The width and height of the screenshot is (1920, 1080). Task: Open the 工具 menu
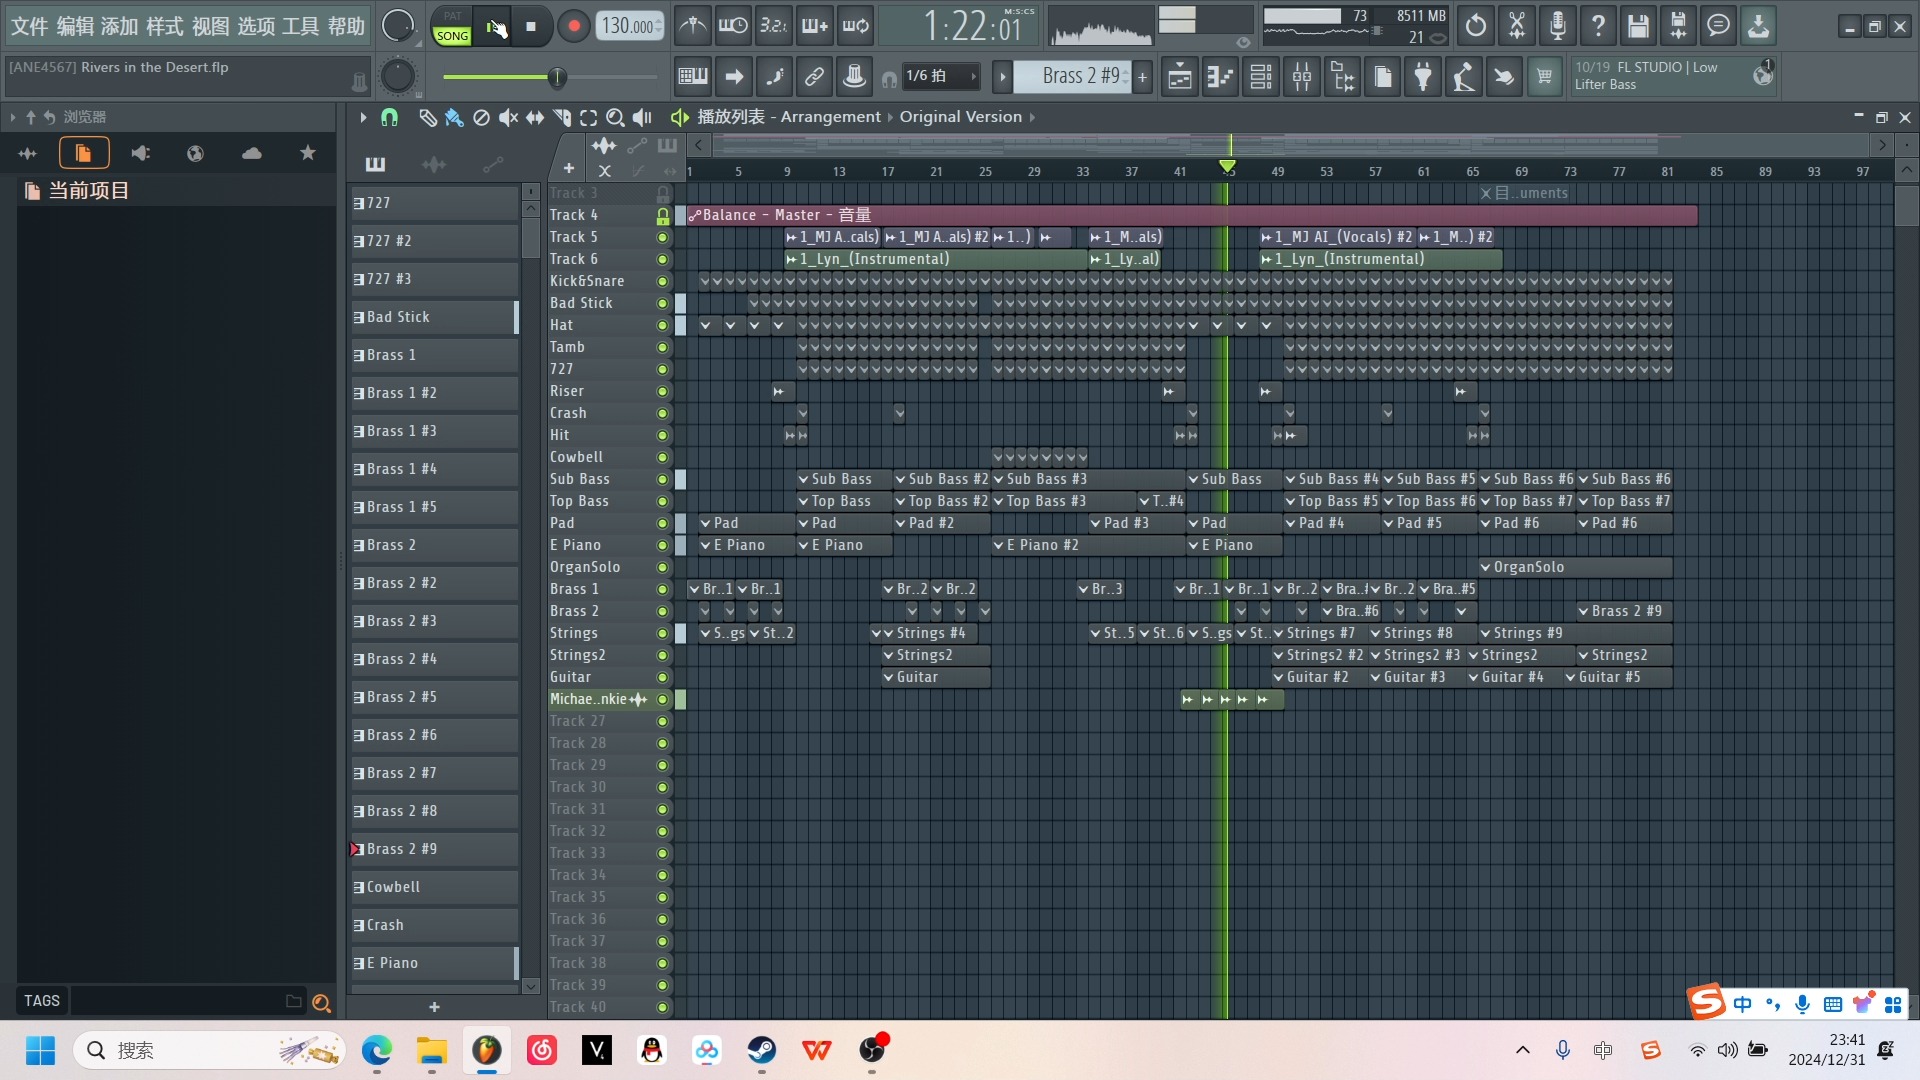(x=301, y=26)
